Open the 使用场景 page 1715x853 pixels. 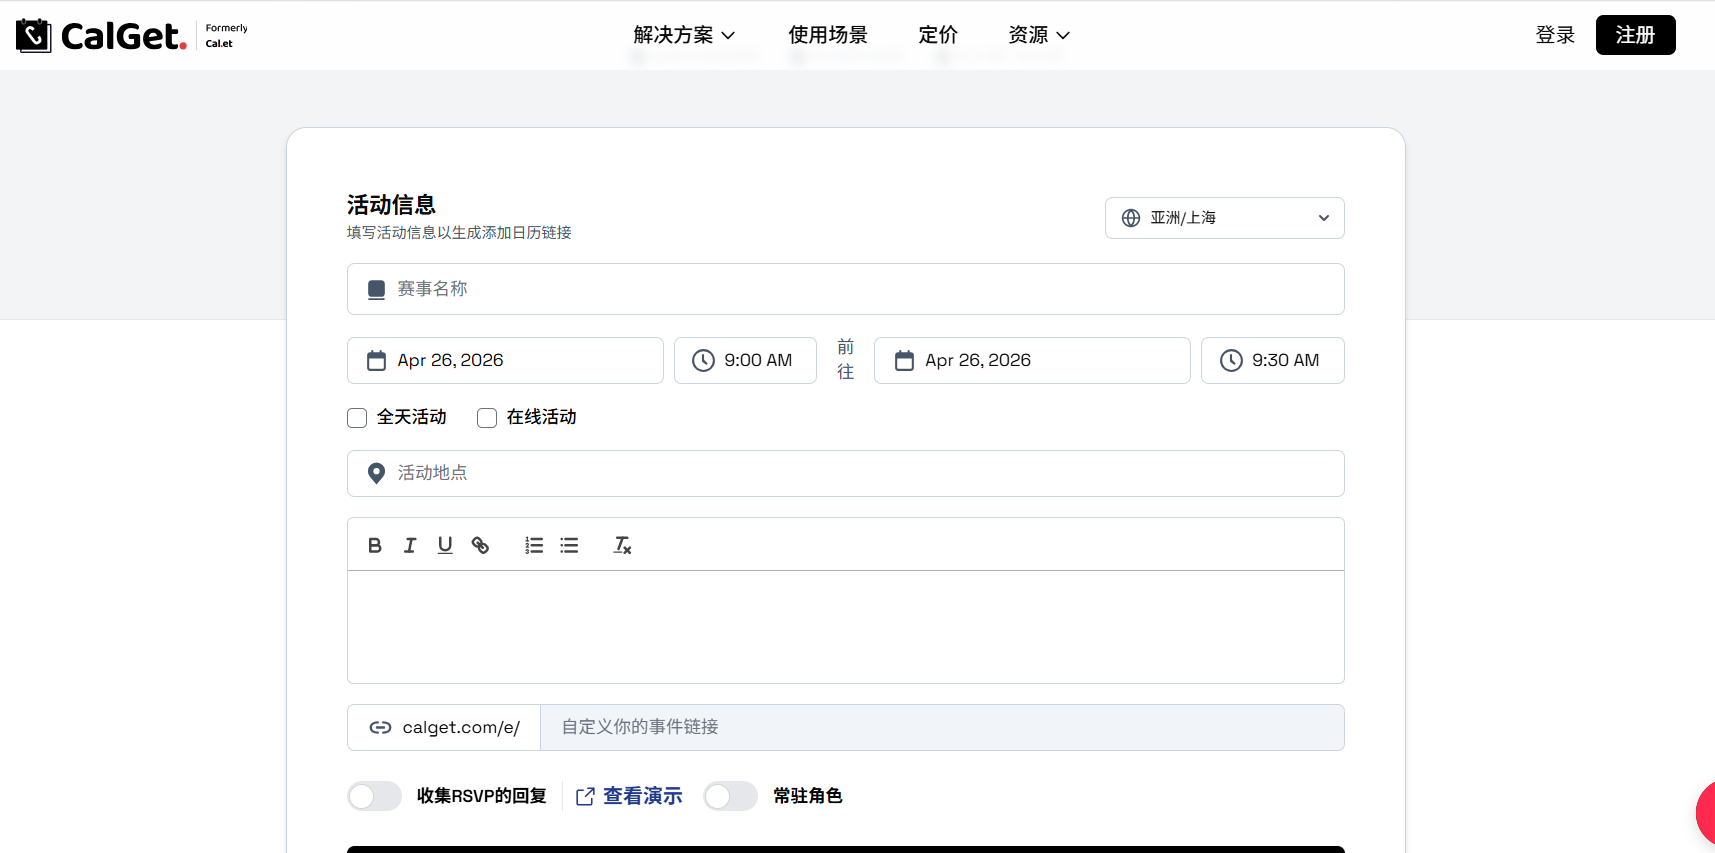pyautogui.click(x=828, y=35)
